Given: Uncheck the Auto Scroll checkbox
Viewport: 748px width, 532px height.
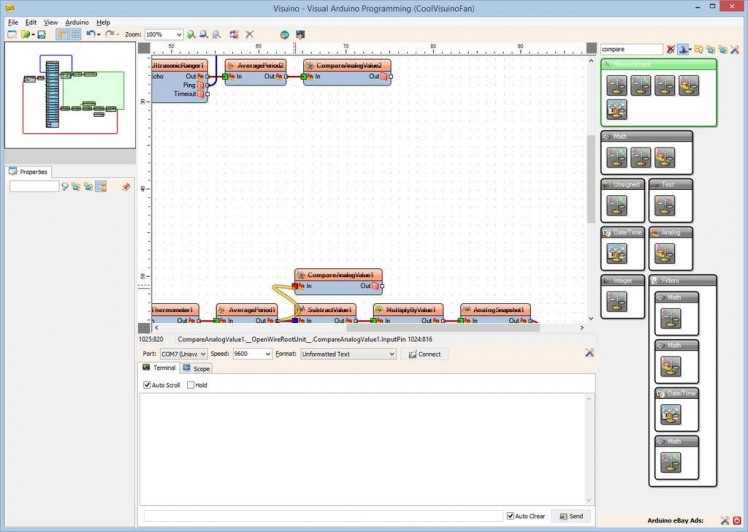Looking at the screenshot, I should [x=147, y=385].
